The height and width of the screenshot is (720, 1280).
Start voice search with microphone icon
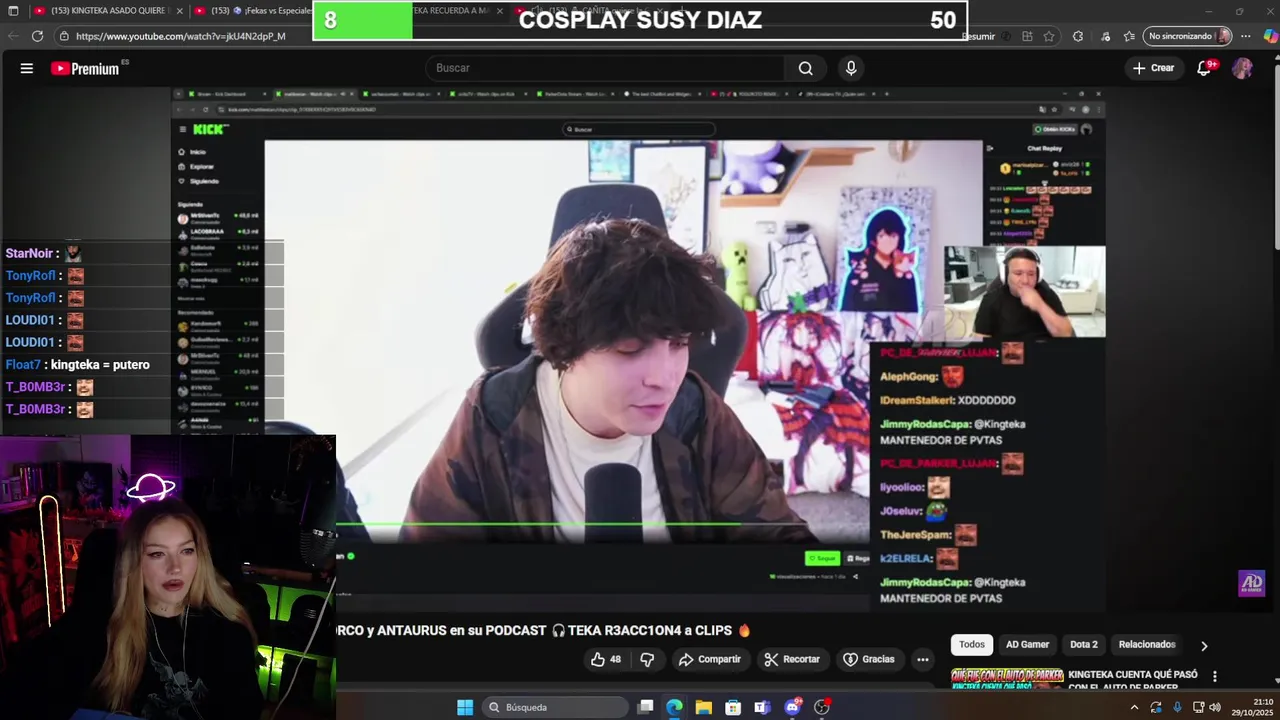click(x=851, y=68)
